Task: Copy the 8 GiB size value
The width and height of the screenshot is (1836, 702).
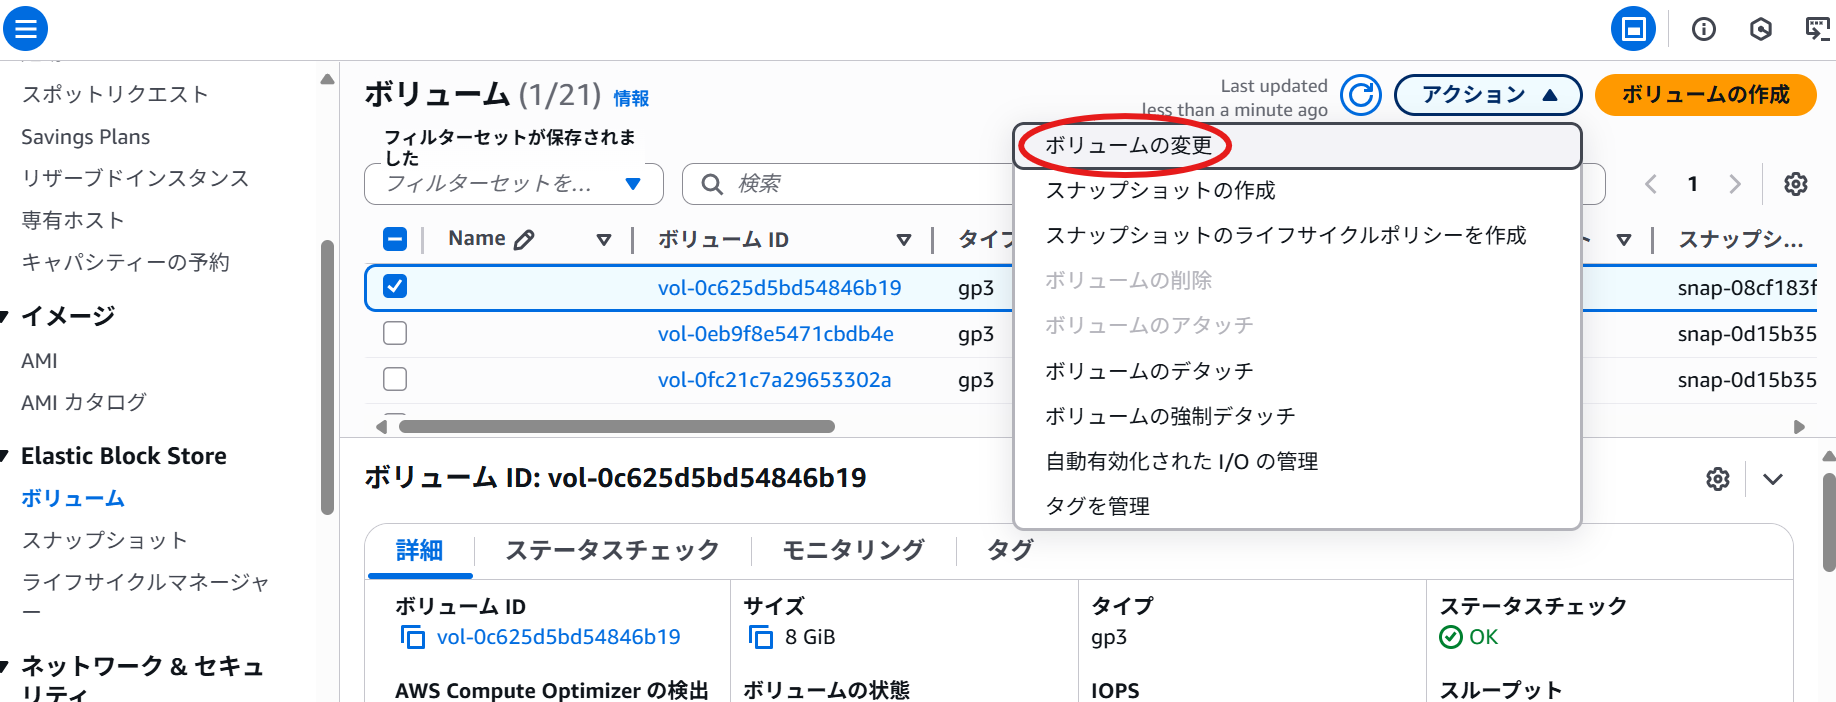Action: point(761,637)
